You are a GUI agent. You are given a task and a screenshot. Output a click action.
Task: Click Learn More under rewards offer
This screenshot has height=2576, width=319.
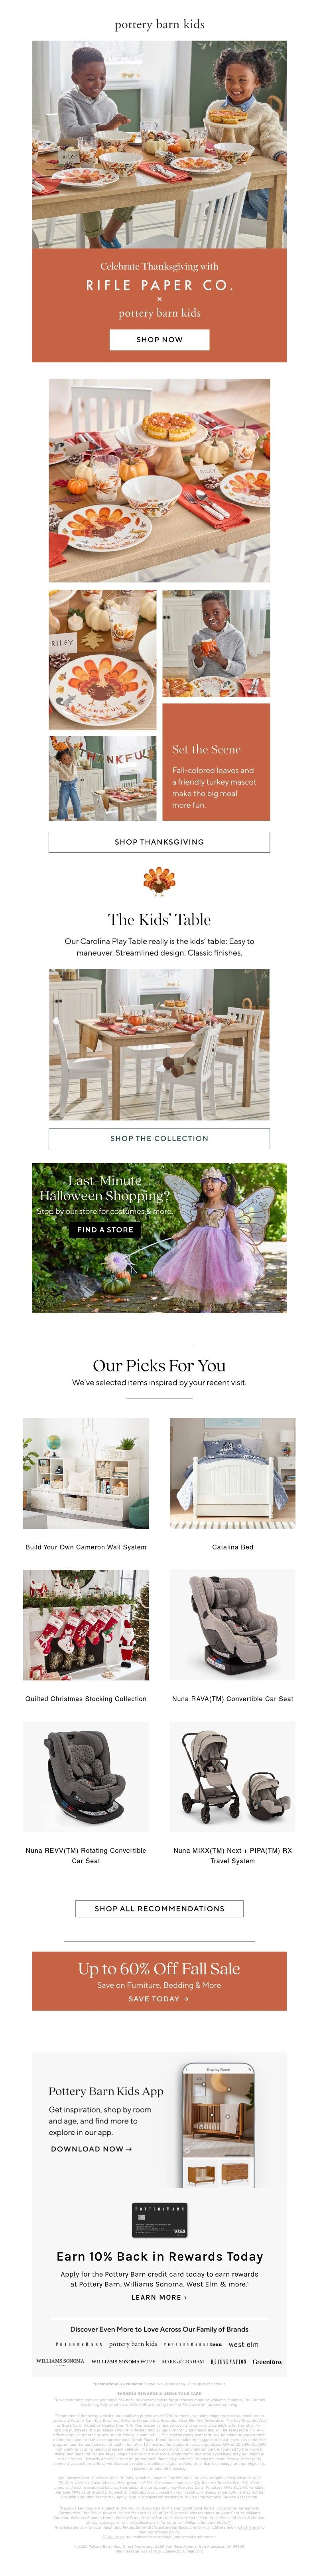[x=159, y=2297]
